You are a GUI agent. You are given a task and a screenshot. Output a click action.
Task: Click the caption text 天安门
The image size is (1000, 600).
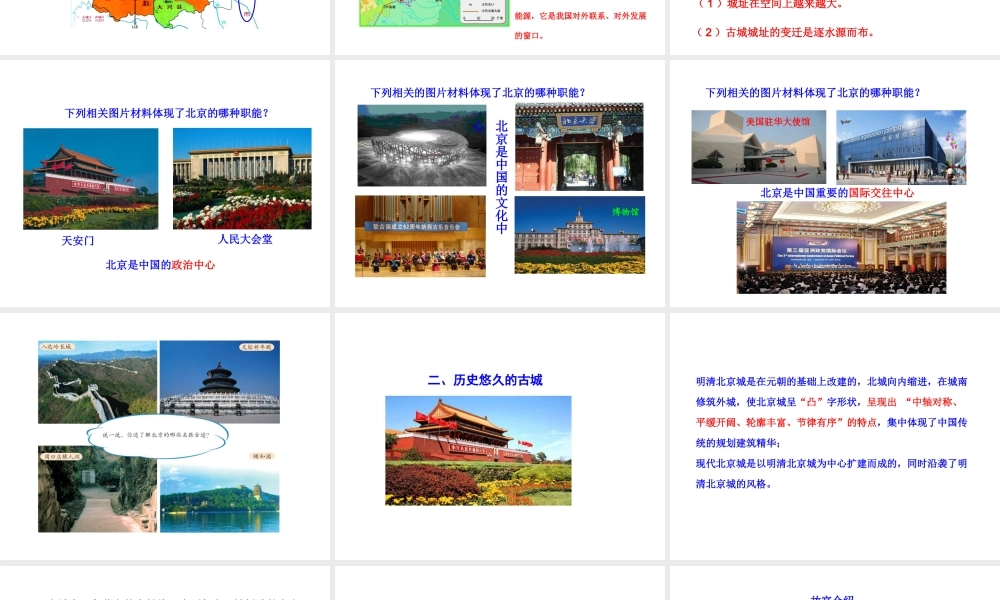pyautogui.click(x=78, y=240)
